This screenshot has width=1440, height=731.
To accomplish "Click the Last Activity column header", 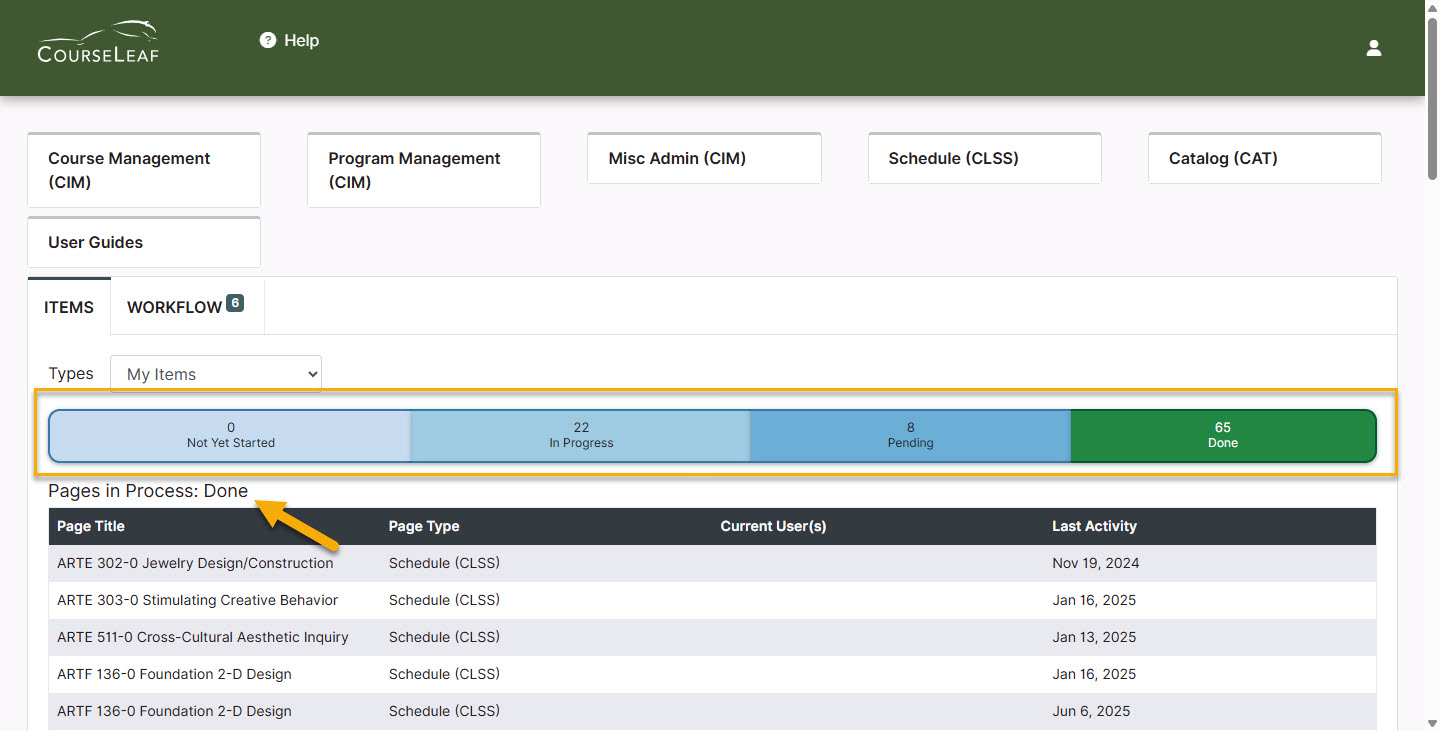I will click(1094, 526).
